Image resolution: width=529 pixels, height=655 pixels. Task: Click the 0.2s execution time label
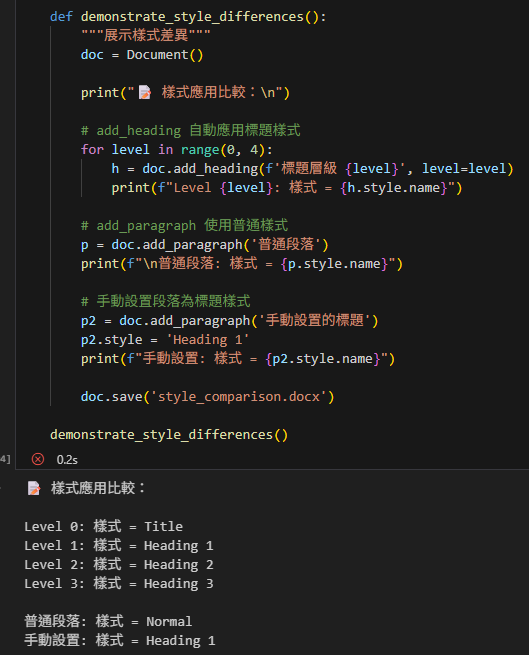point(67,460)
